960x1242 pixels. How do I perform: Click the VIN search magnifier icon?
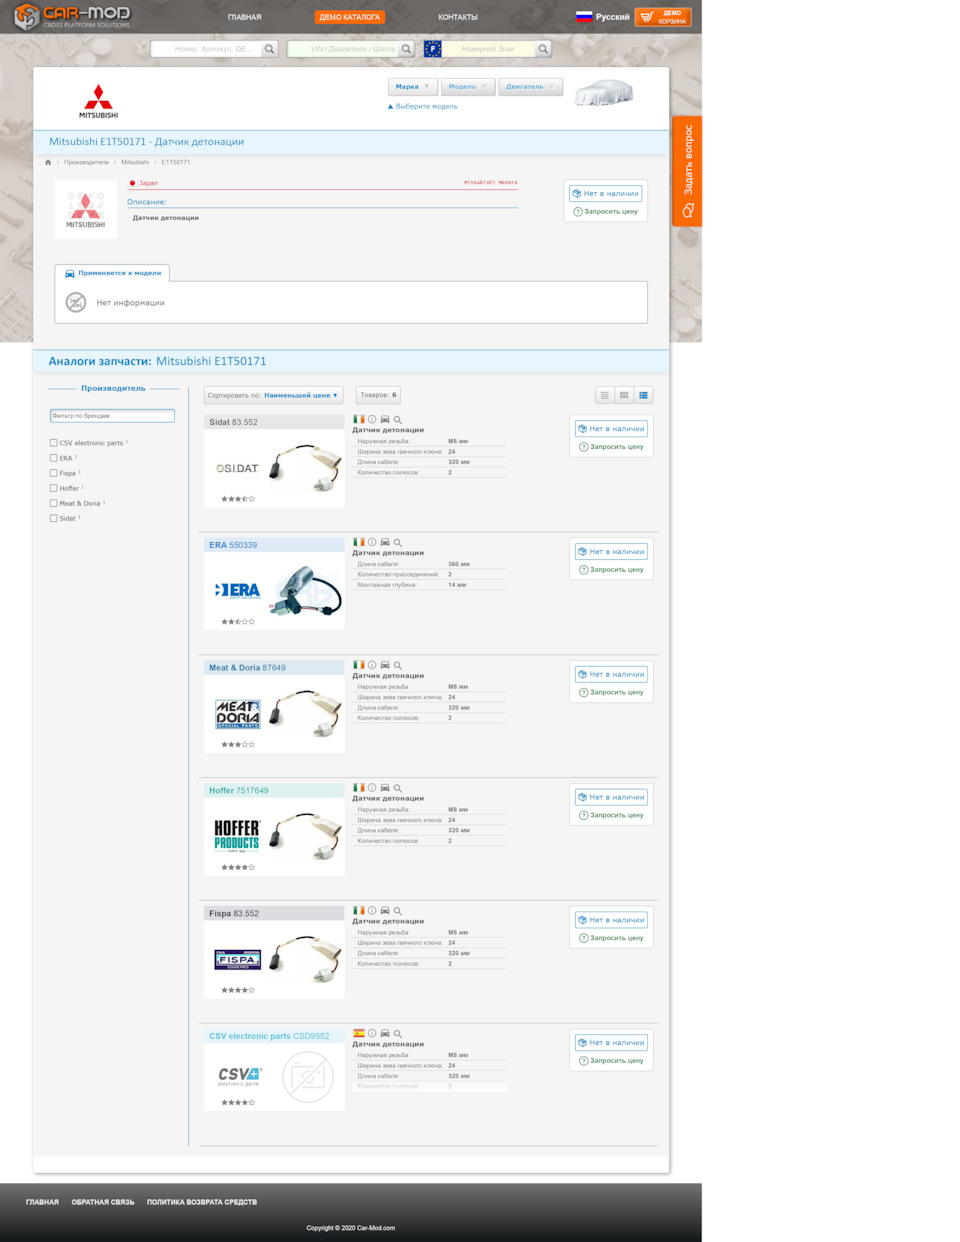(406, 49)
